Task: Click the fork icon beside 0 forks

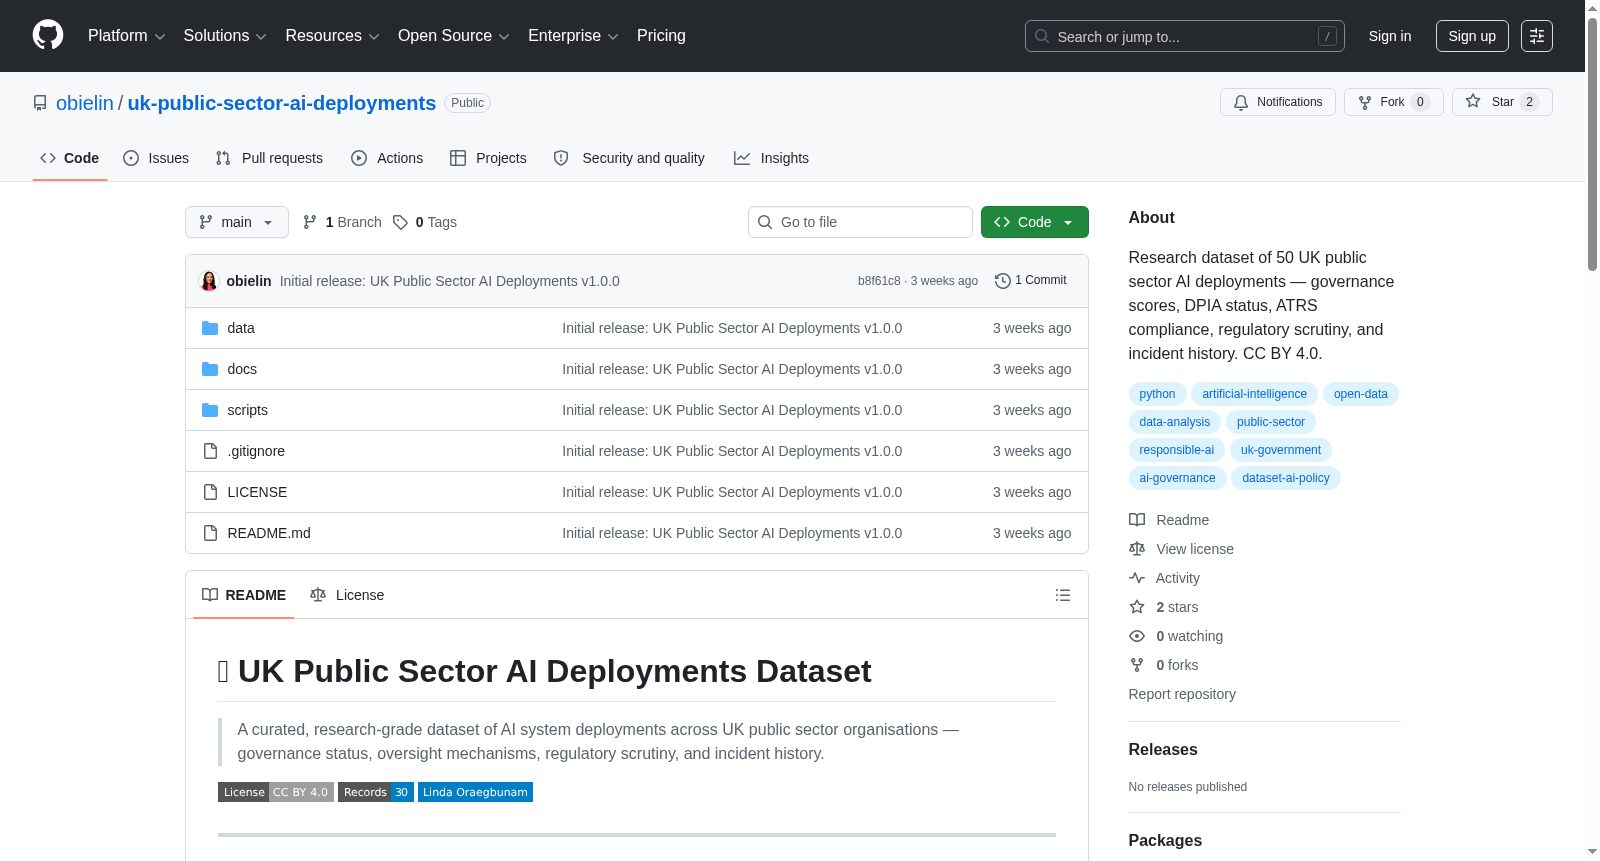Action: 1137,665
